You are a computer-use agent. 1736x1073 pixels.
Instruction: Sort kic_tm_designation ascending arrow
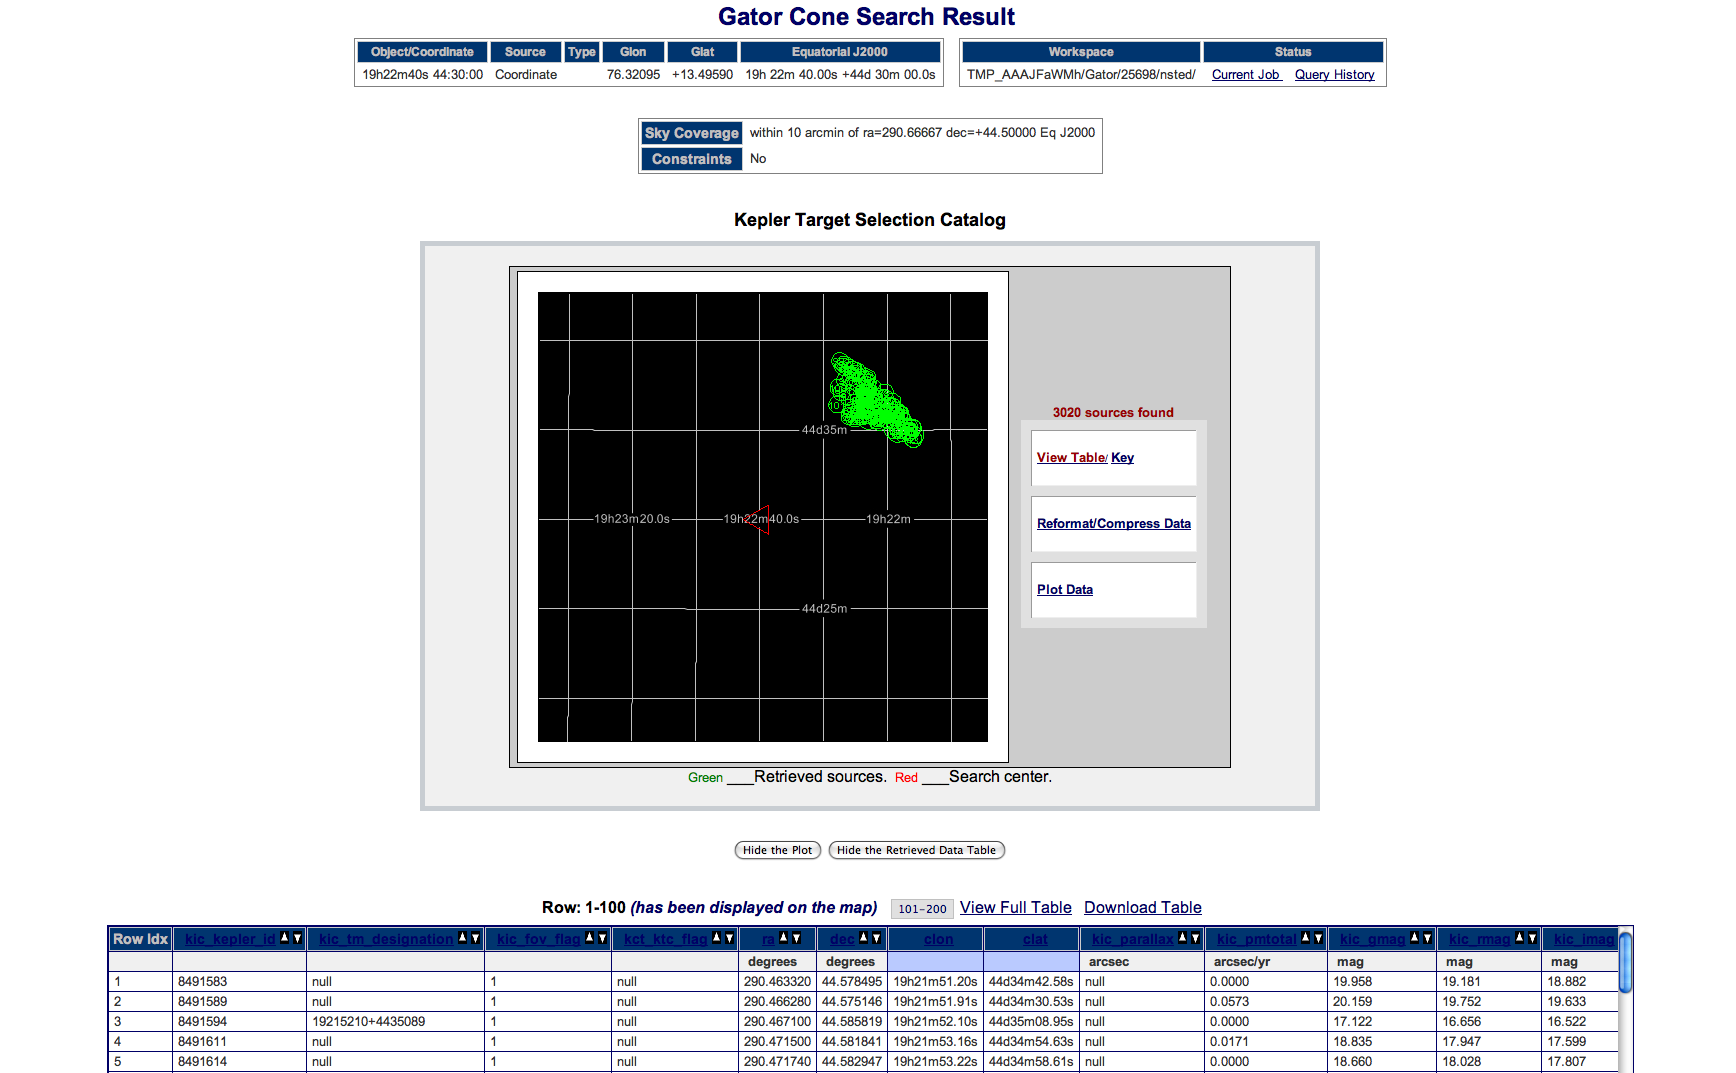(x=462, y=938)
